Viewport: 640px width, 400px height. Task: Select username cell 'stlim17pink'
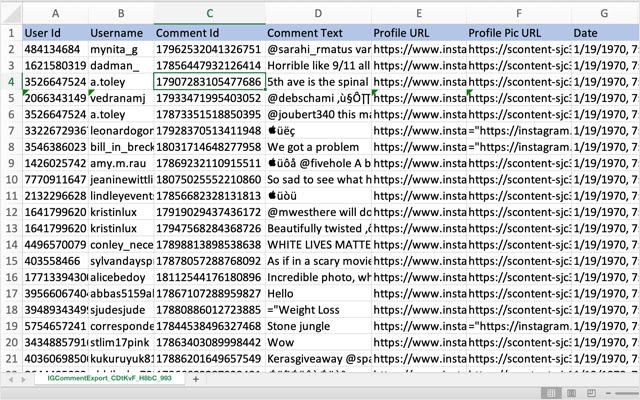[121, 342]
